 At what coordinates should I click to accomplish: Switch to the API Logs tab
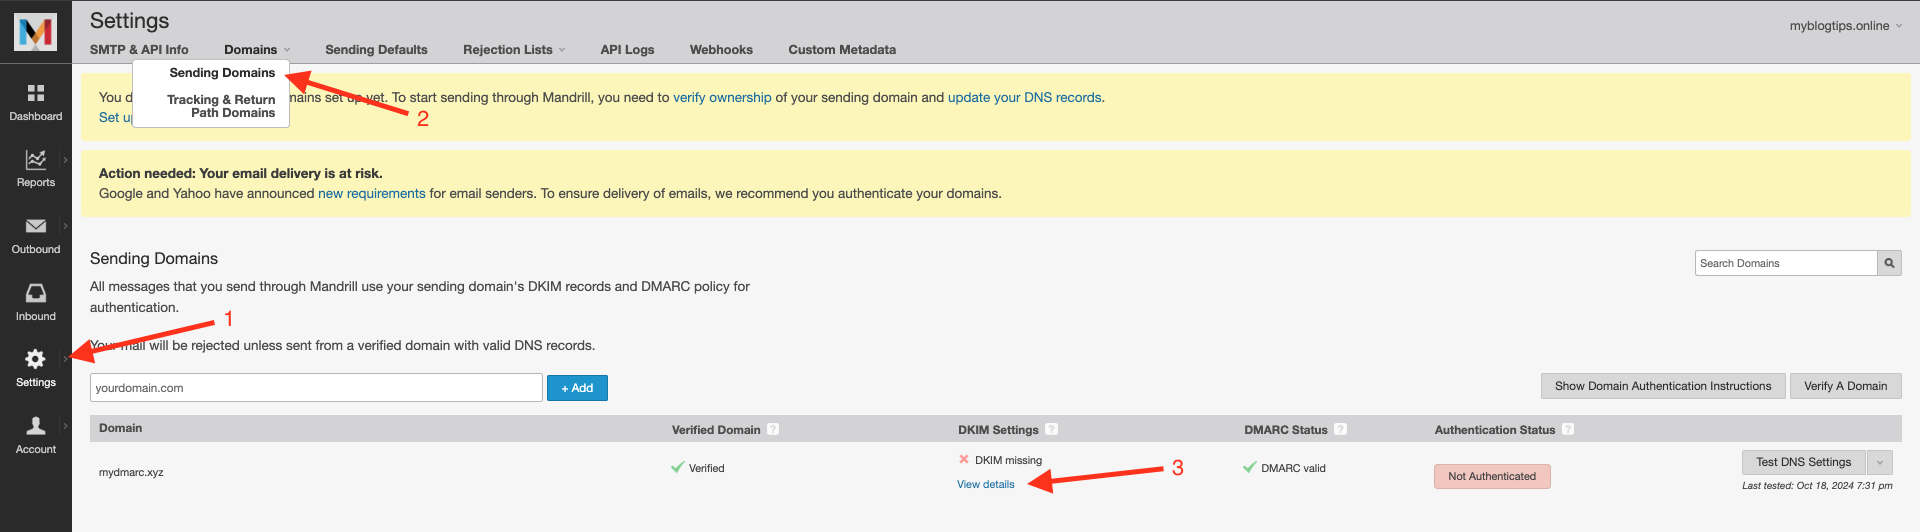(627, 50)
